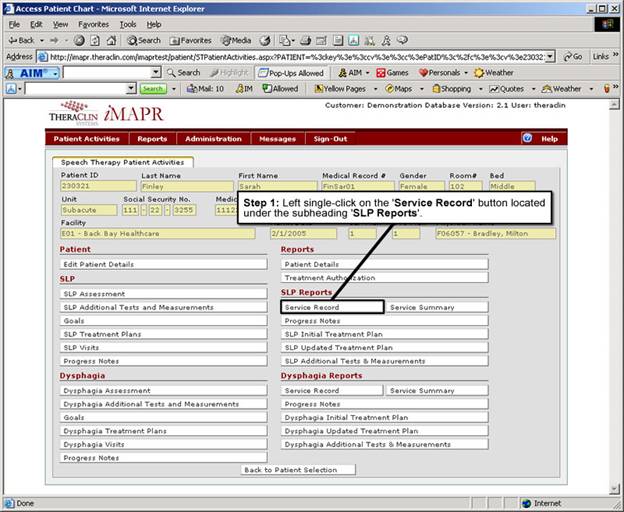The height and width of the screenshot is (512, 624).
Task: Open the Favorites toolbar button
Action: pos(190,40)
